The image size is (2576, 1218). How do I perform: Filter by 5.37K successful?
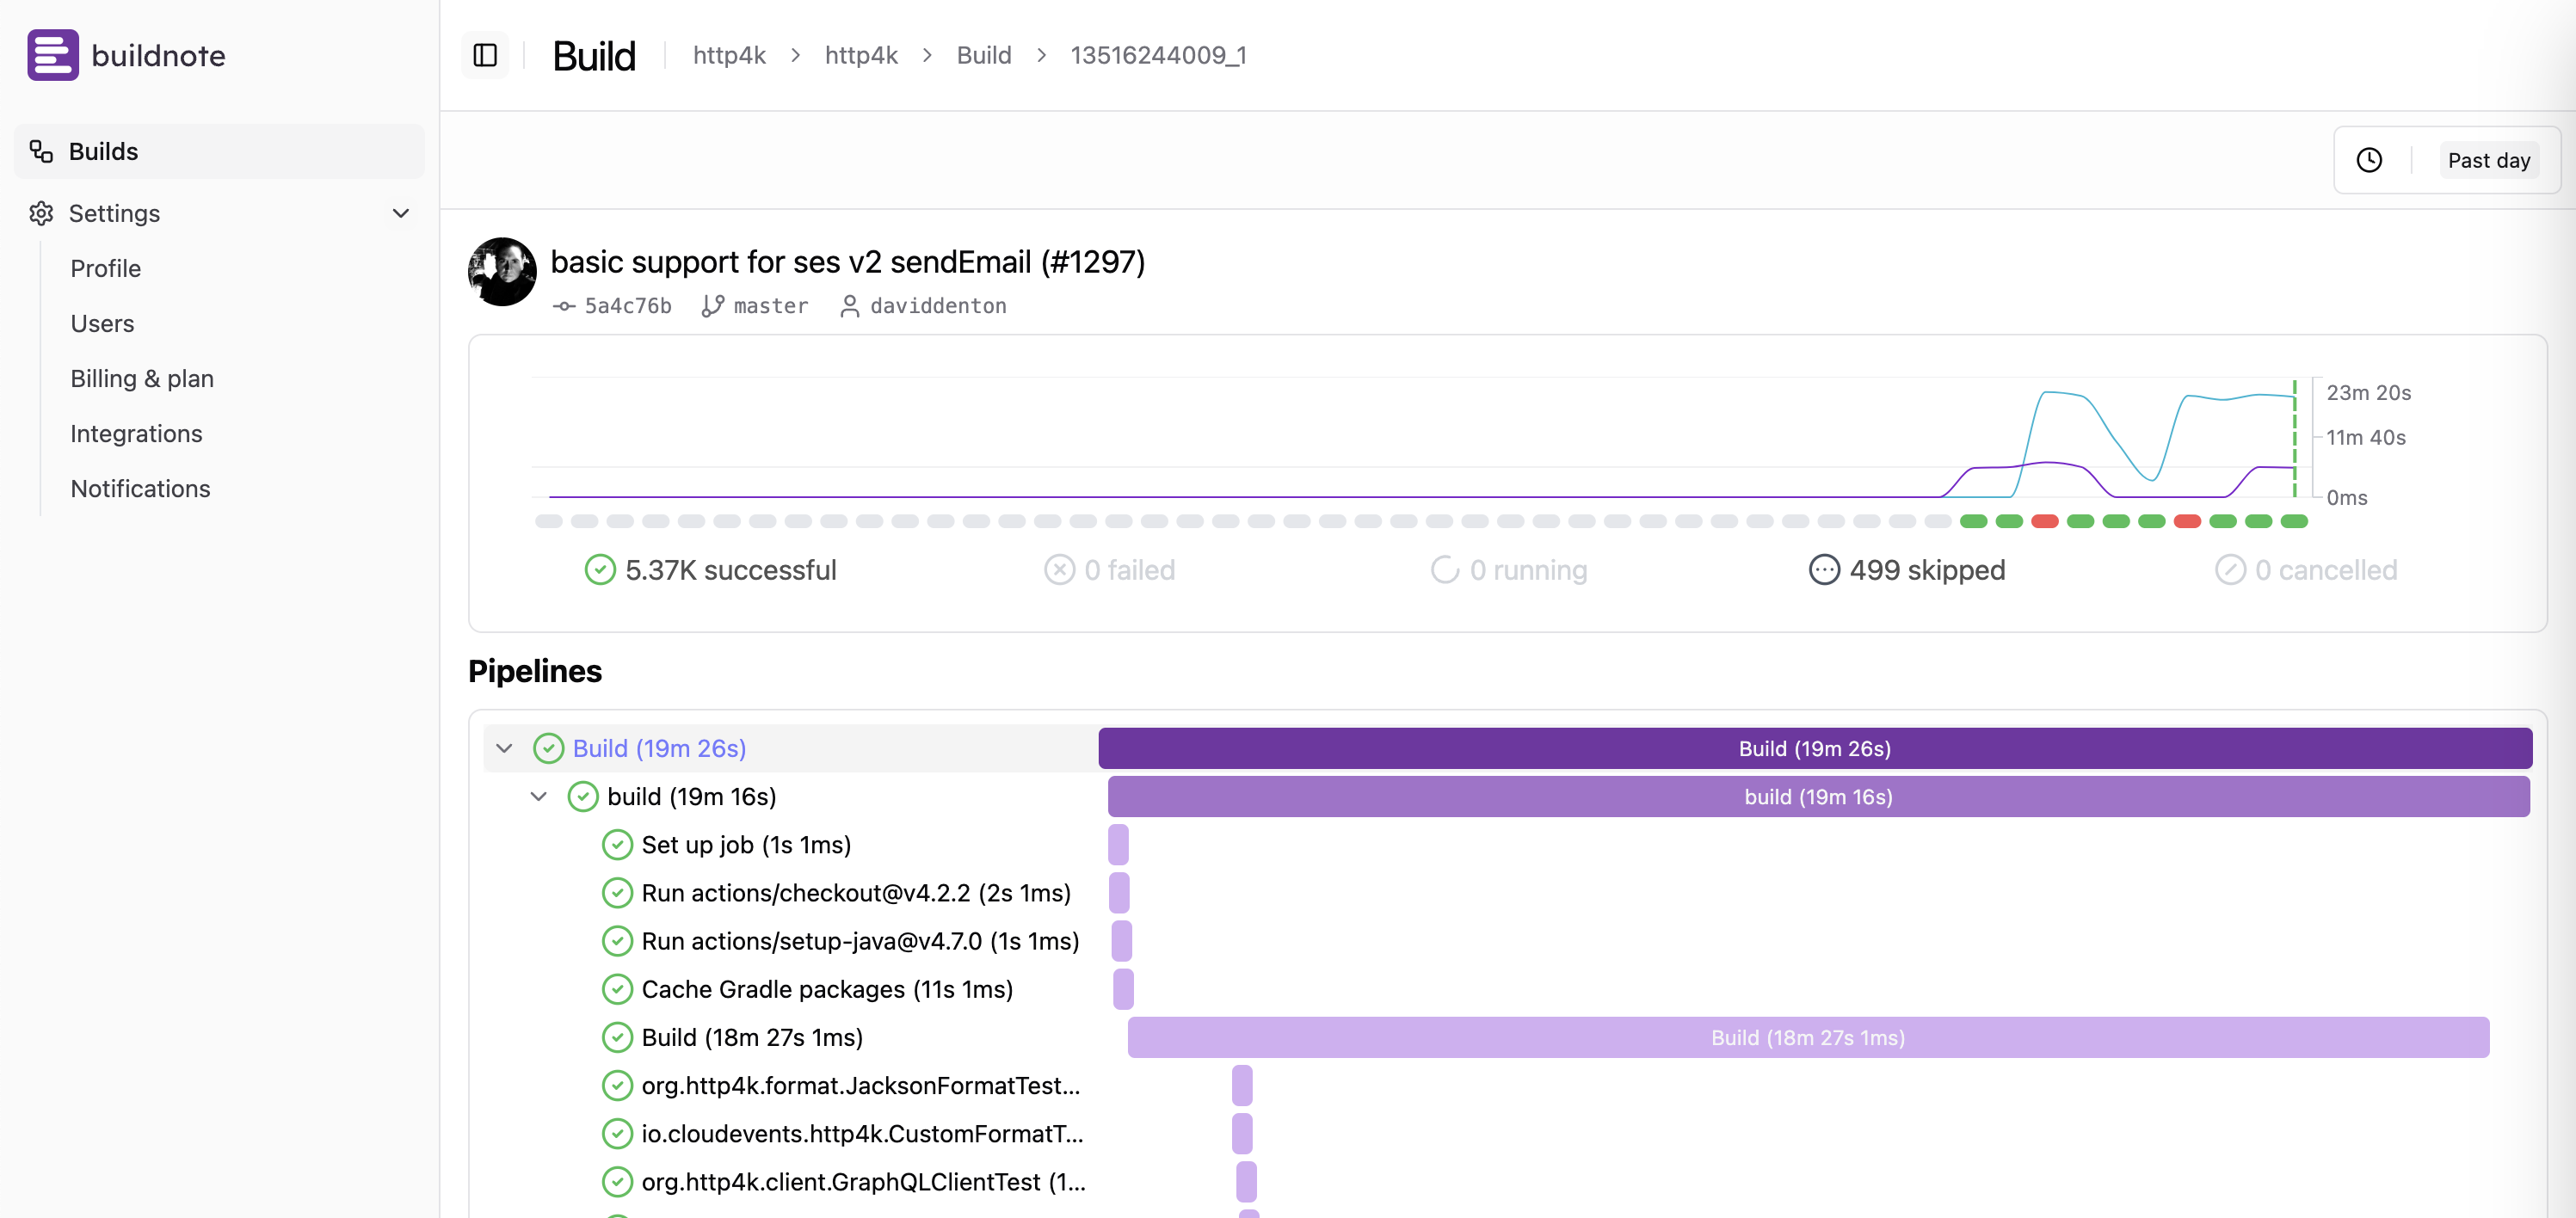coord(710,570)
